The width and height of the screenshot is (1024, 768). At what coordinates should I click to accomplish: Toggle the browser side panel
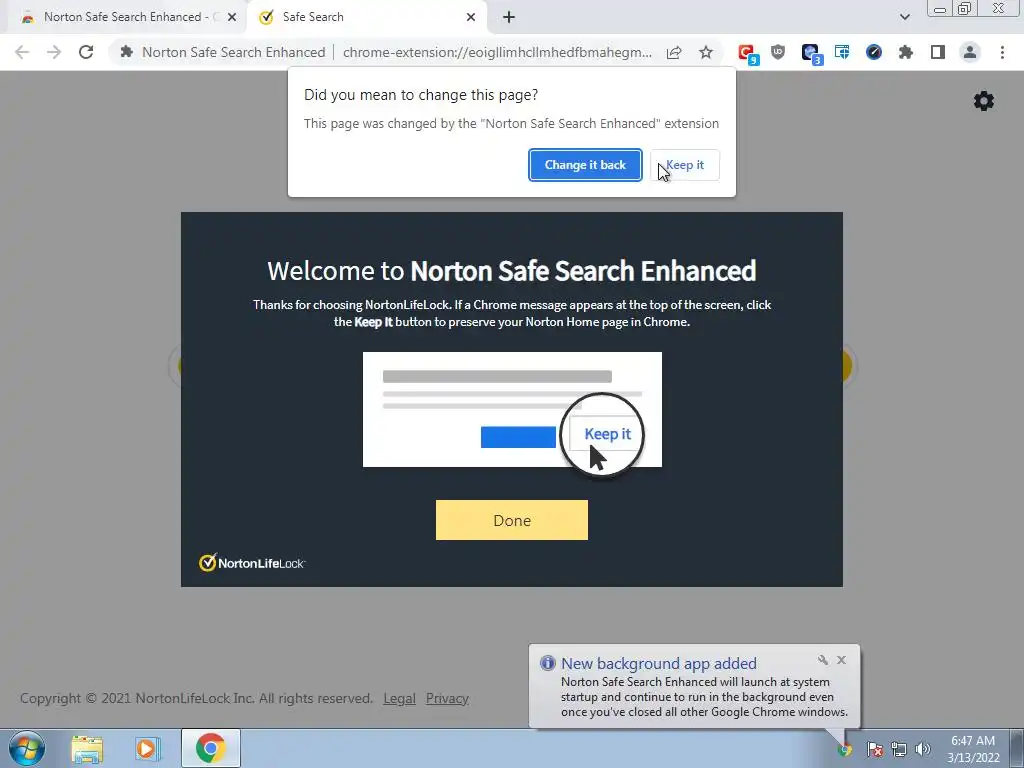point(938,52)
